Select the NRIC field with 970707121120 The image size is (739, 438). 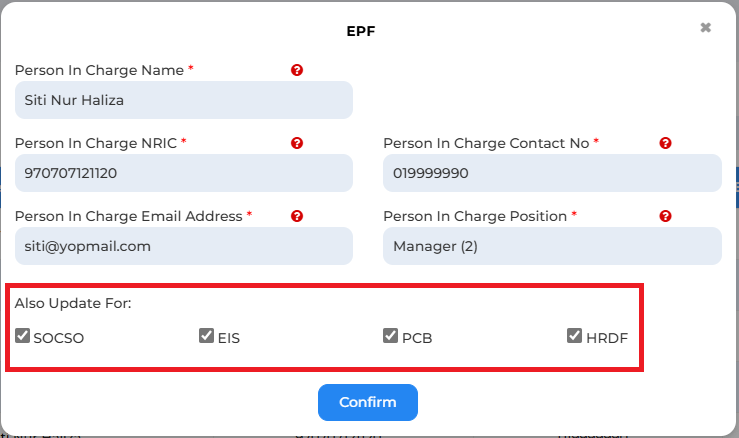click(184, 173)
